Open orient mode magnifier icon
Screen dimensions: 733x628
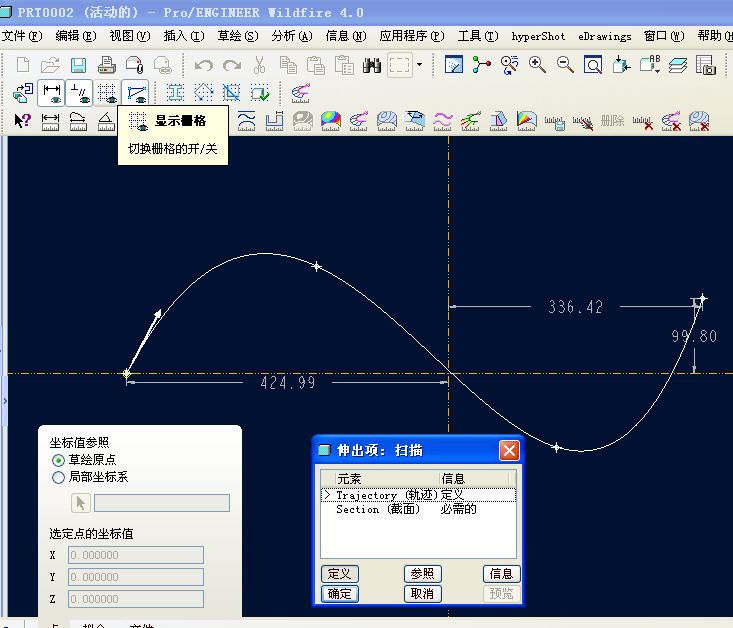(x=510, y=65)
